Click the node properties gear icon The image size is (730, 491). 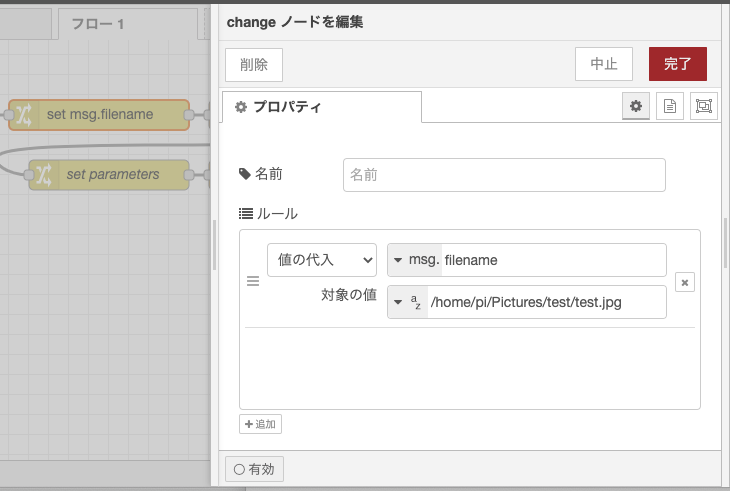[x=636, y=106]
